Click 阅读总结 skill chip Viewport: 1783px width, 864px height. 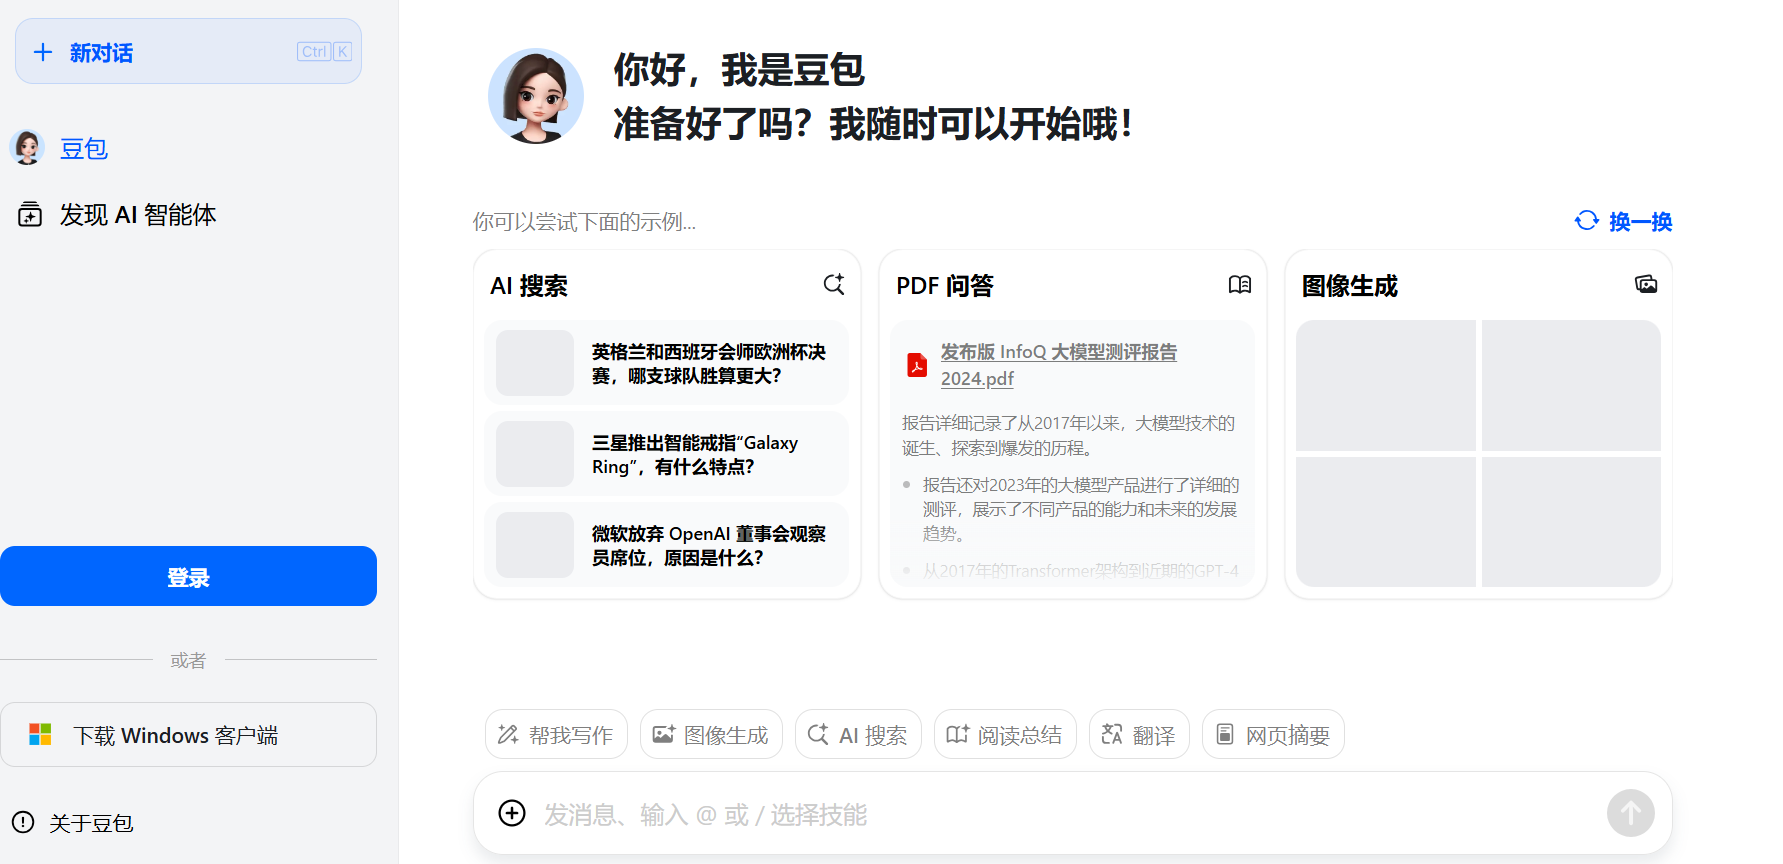click(1005, 735)
